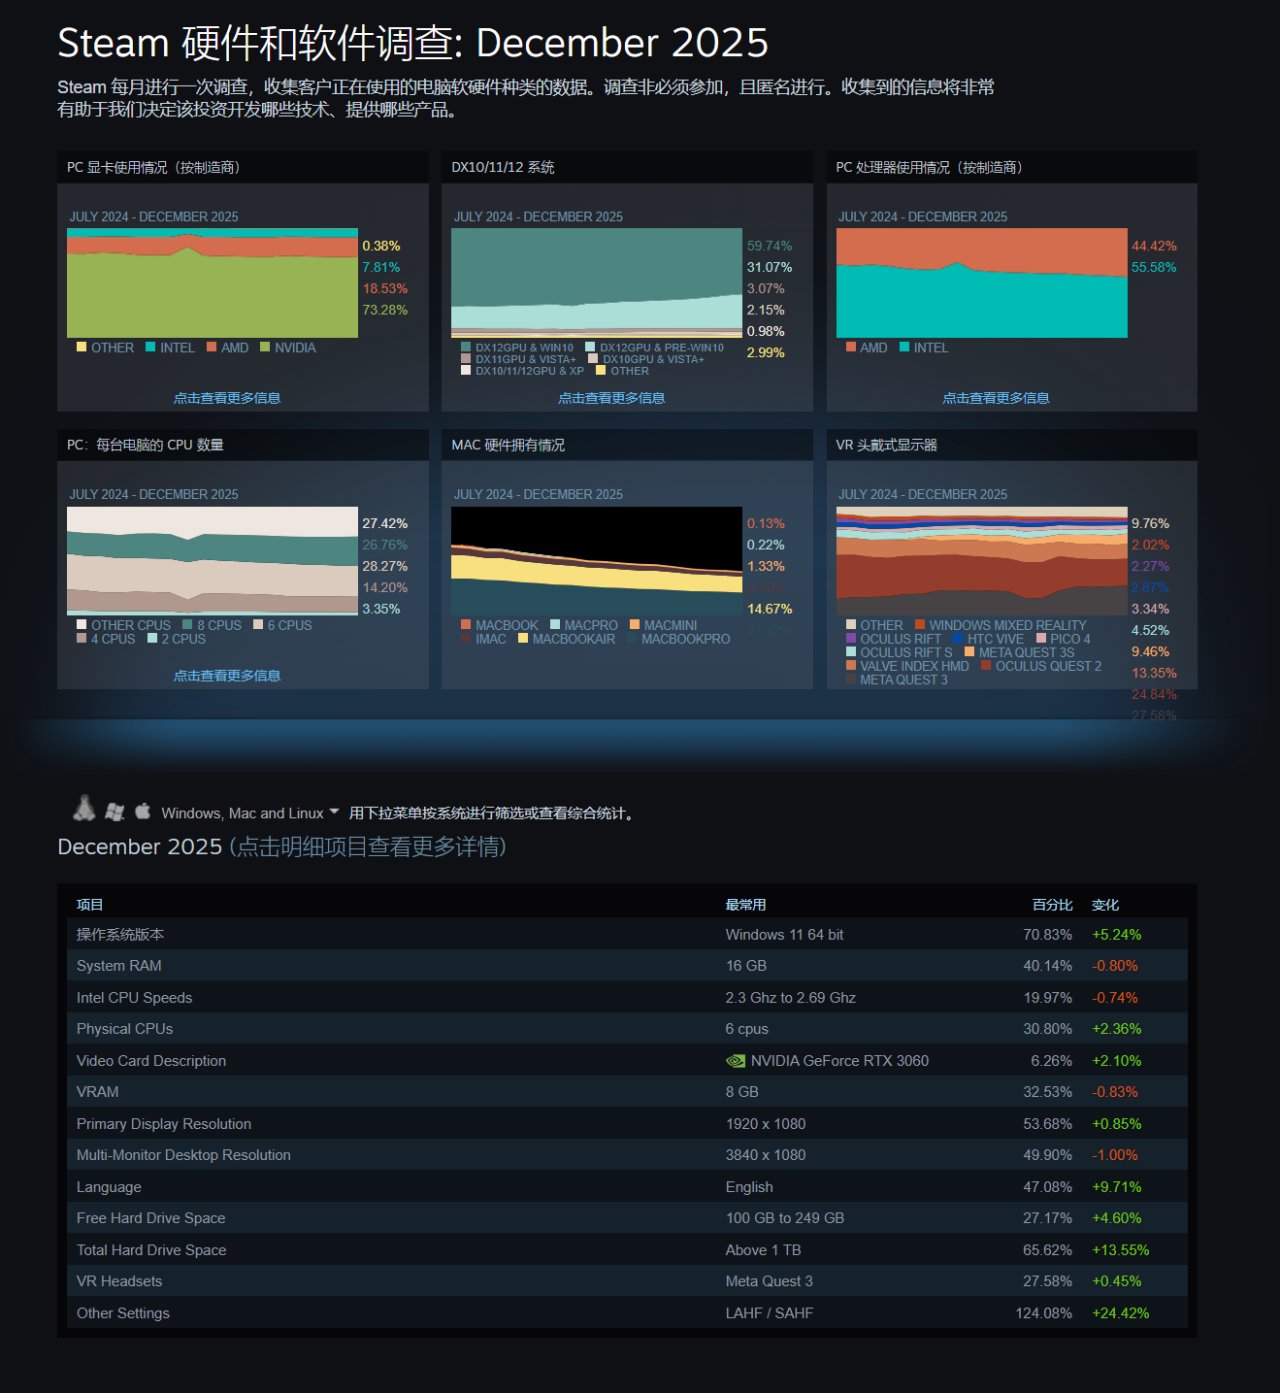Open more info link under PC 显卡使用情况 chart
This screenshot has width=1280, height=1393.
coord(227,398)
